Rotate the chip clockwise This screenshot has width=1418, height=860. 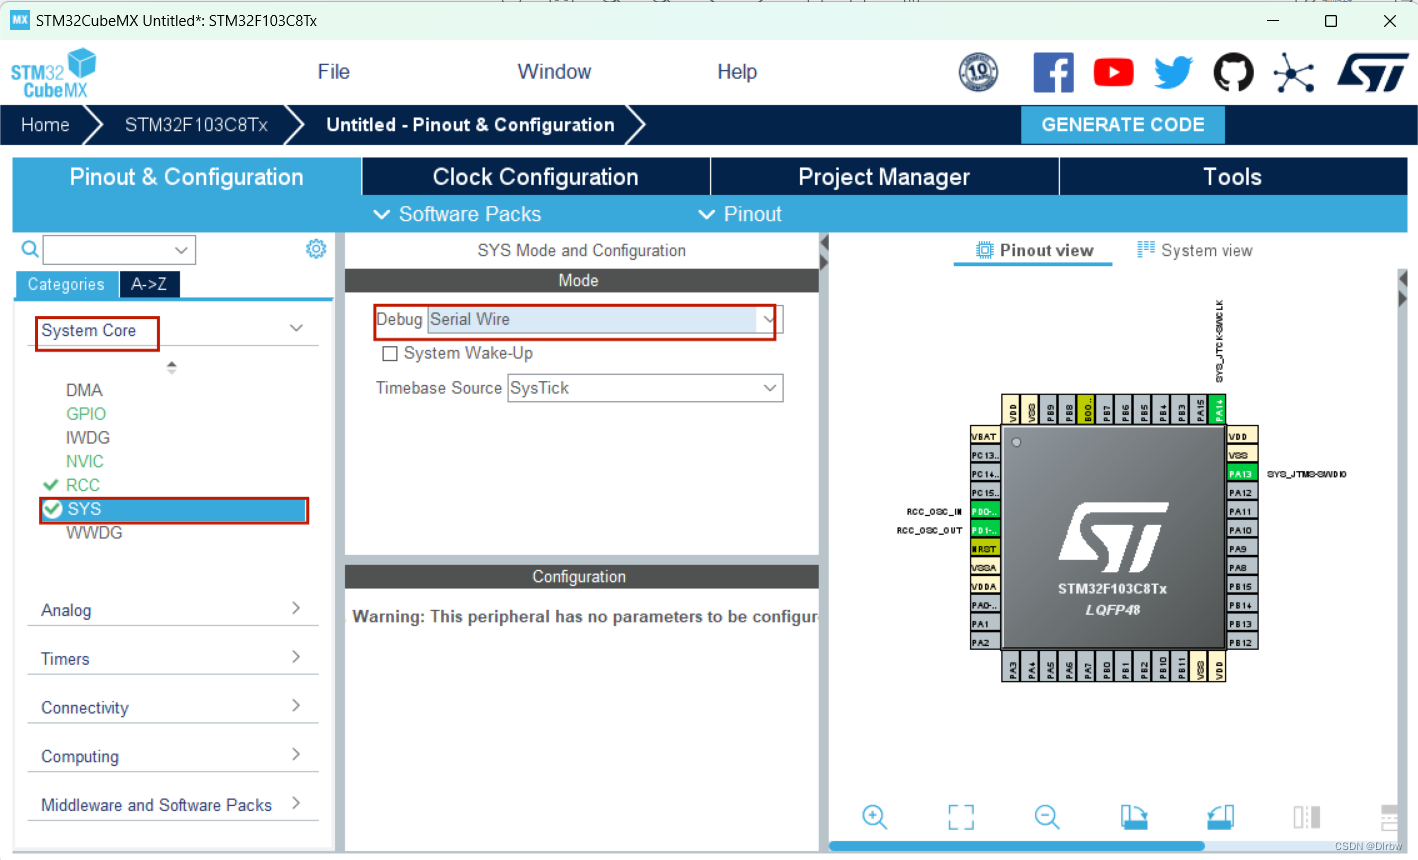1134,817
